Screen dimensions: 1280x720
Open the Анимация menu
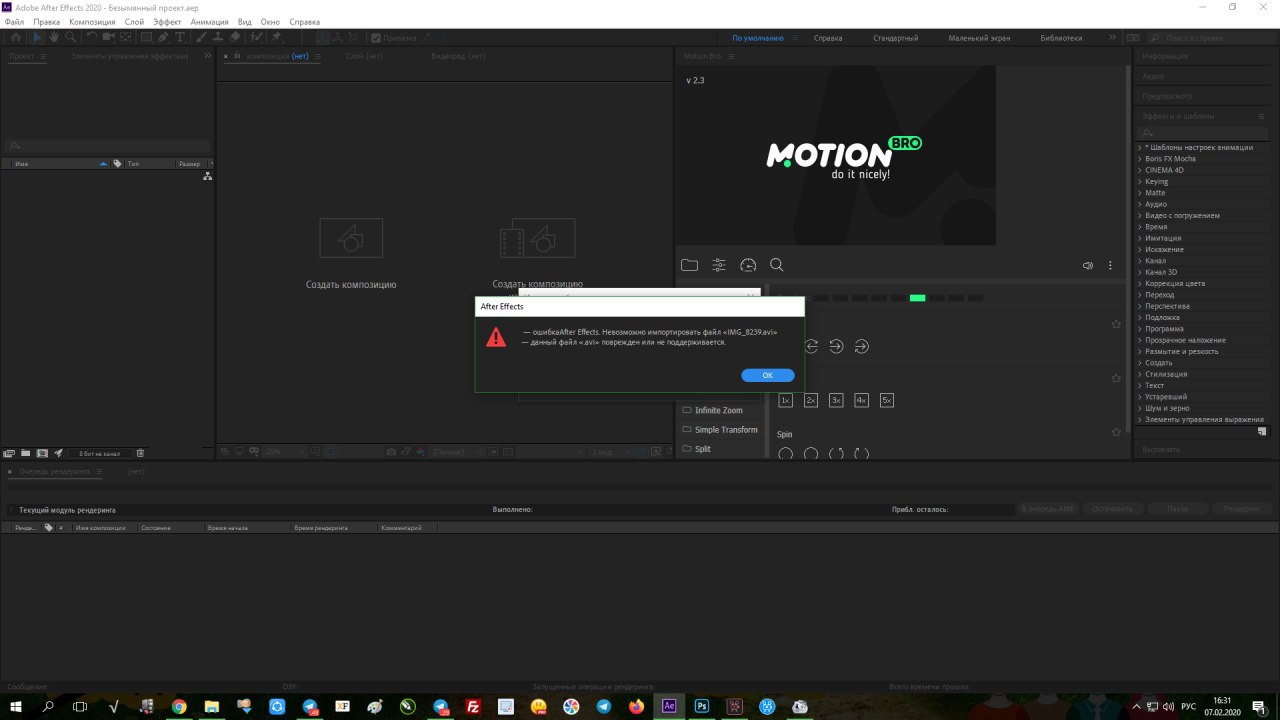point(209,21)
